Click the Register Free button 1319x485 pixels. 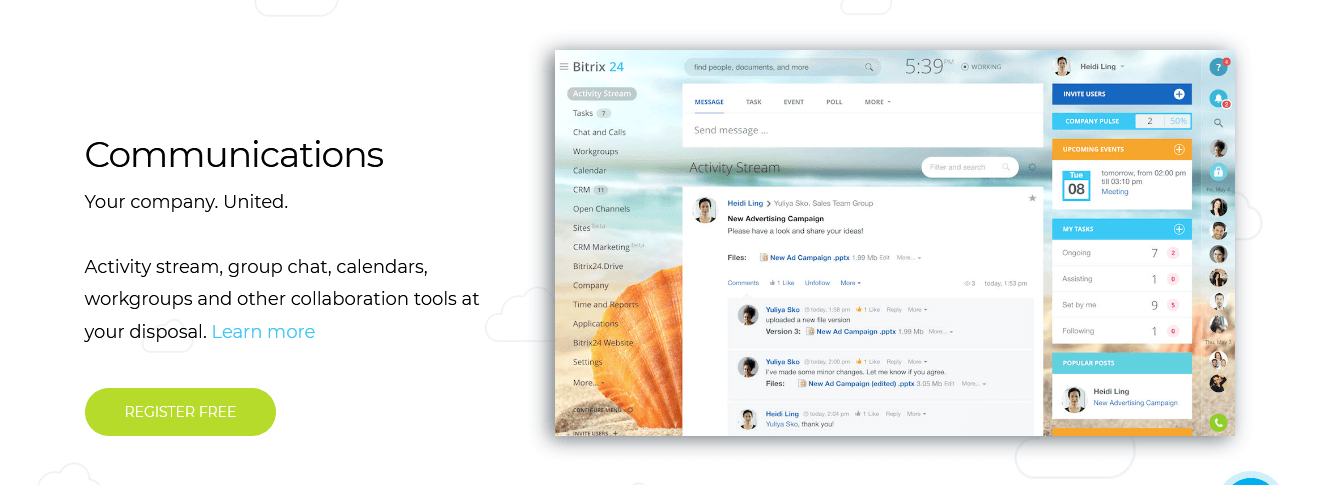coord(180,412)
